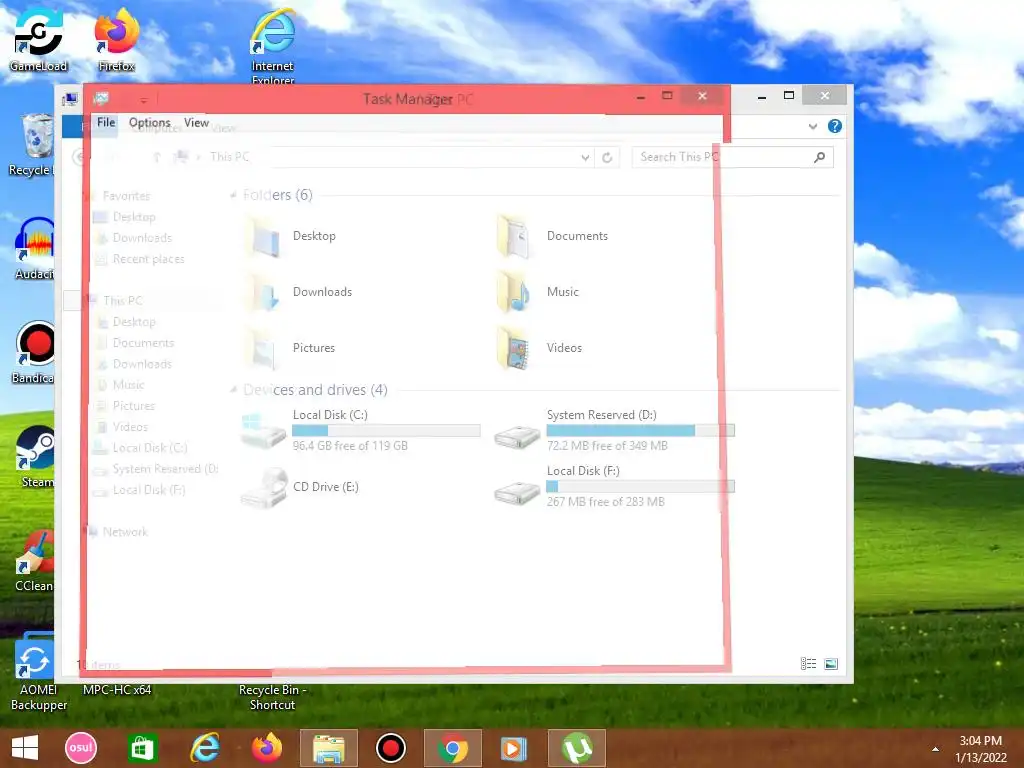Collapse the Devices and drives (4) group
Image resolution: width=1024 pixels, height=768 pixels.
pos(233,390)
